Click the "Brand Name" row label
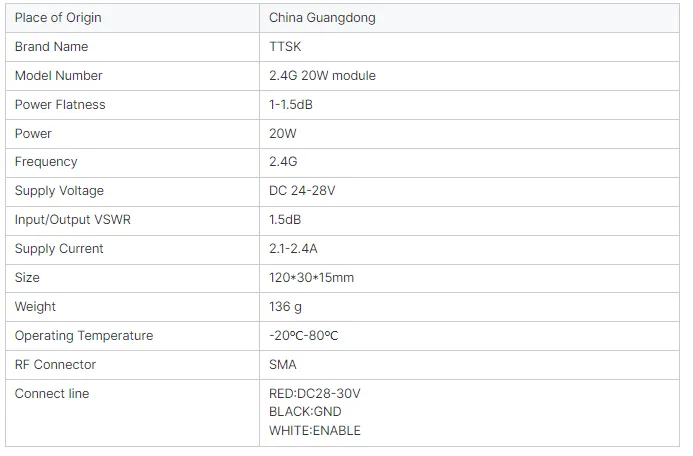This screenshot has height=456, width=693. (x=51, y=47)
